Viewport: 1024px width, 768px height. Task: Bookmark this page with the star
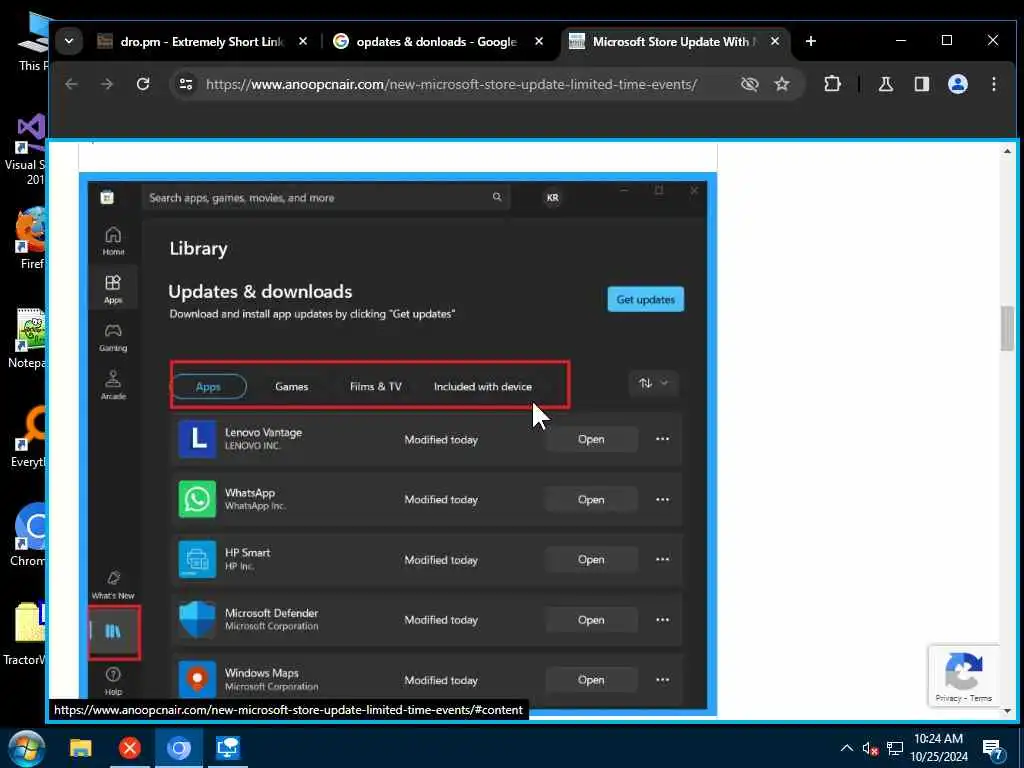pyautogui.click(x=782, y=84)
